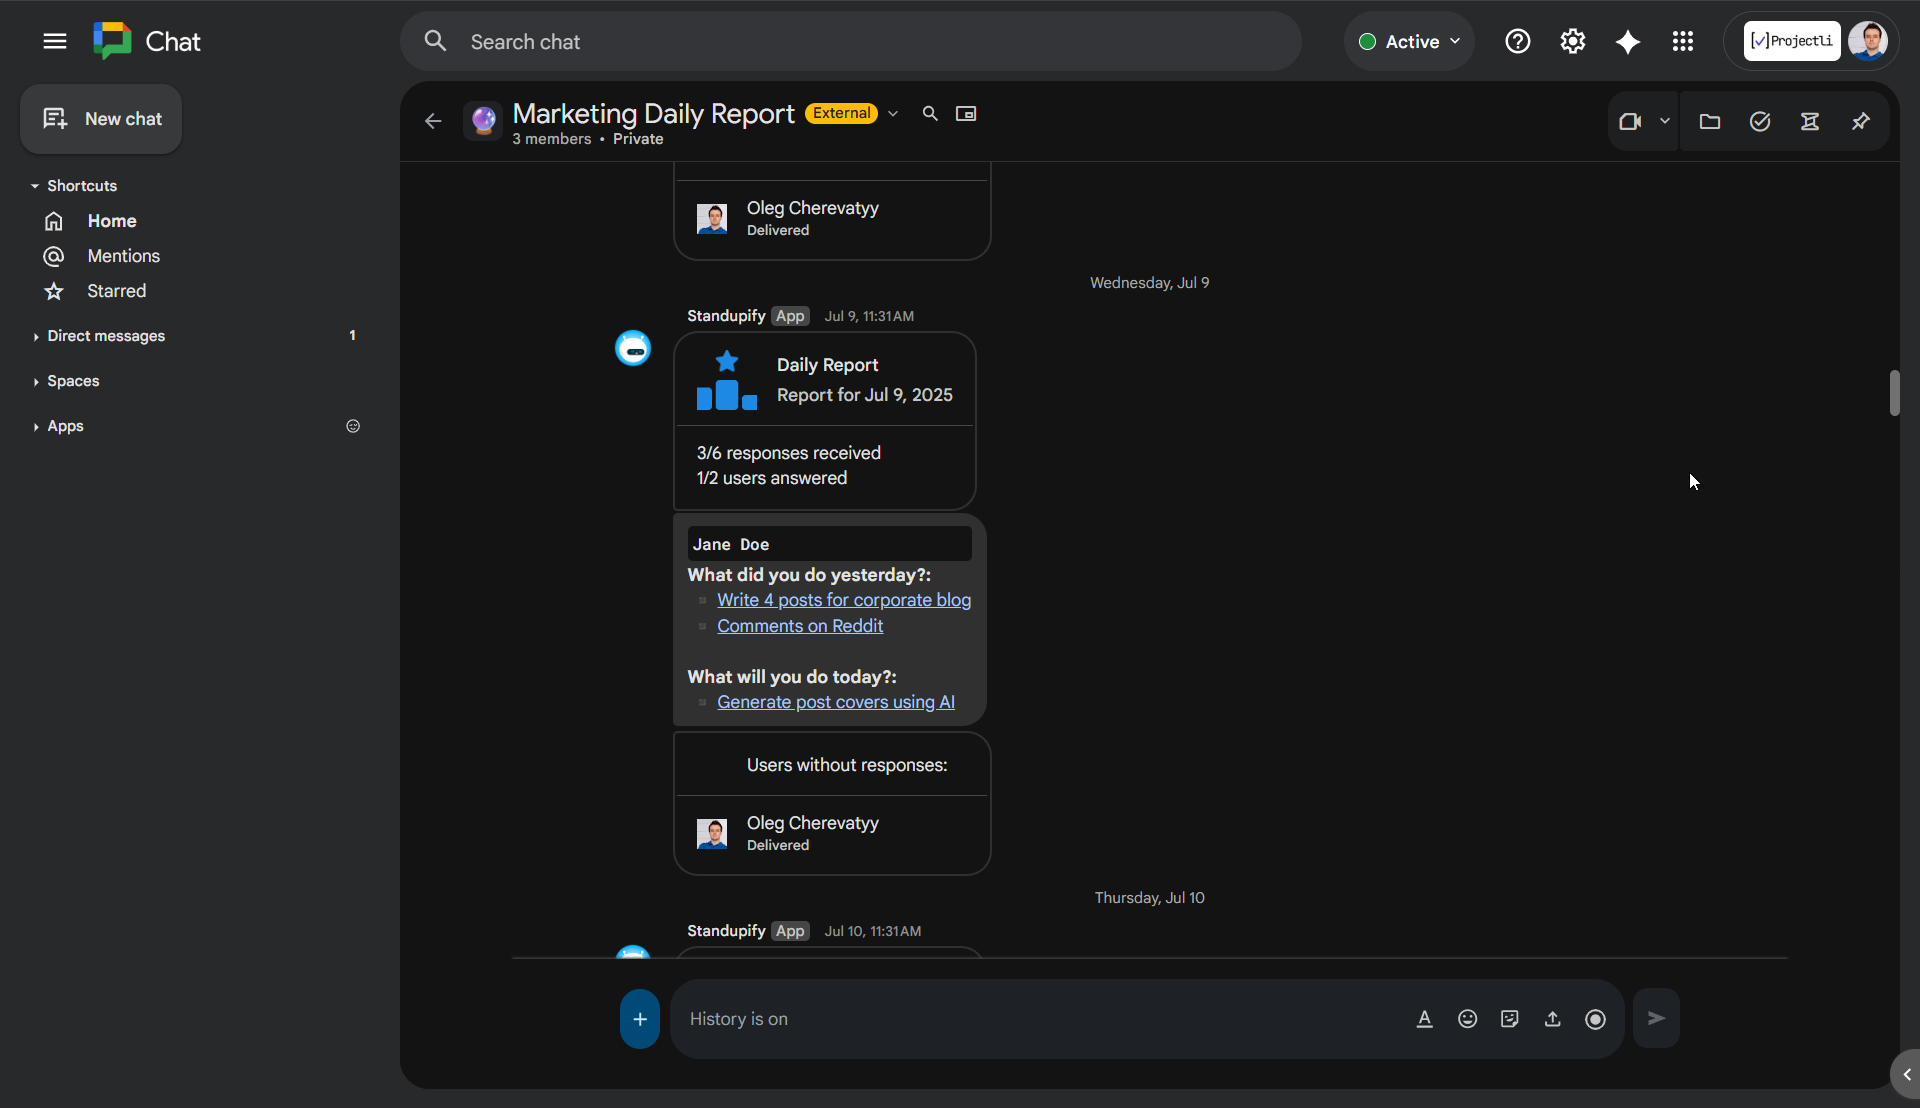Open the GIF picker in the message bar
The height and width of the screenshot is (1108, 1920).
pyautogui.click(x=1509, y=1018)
